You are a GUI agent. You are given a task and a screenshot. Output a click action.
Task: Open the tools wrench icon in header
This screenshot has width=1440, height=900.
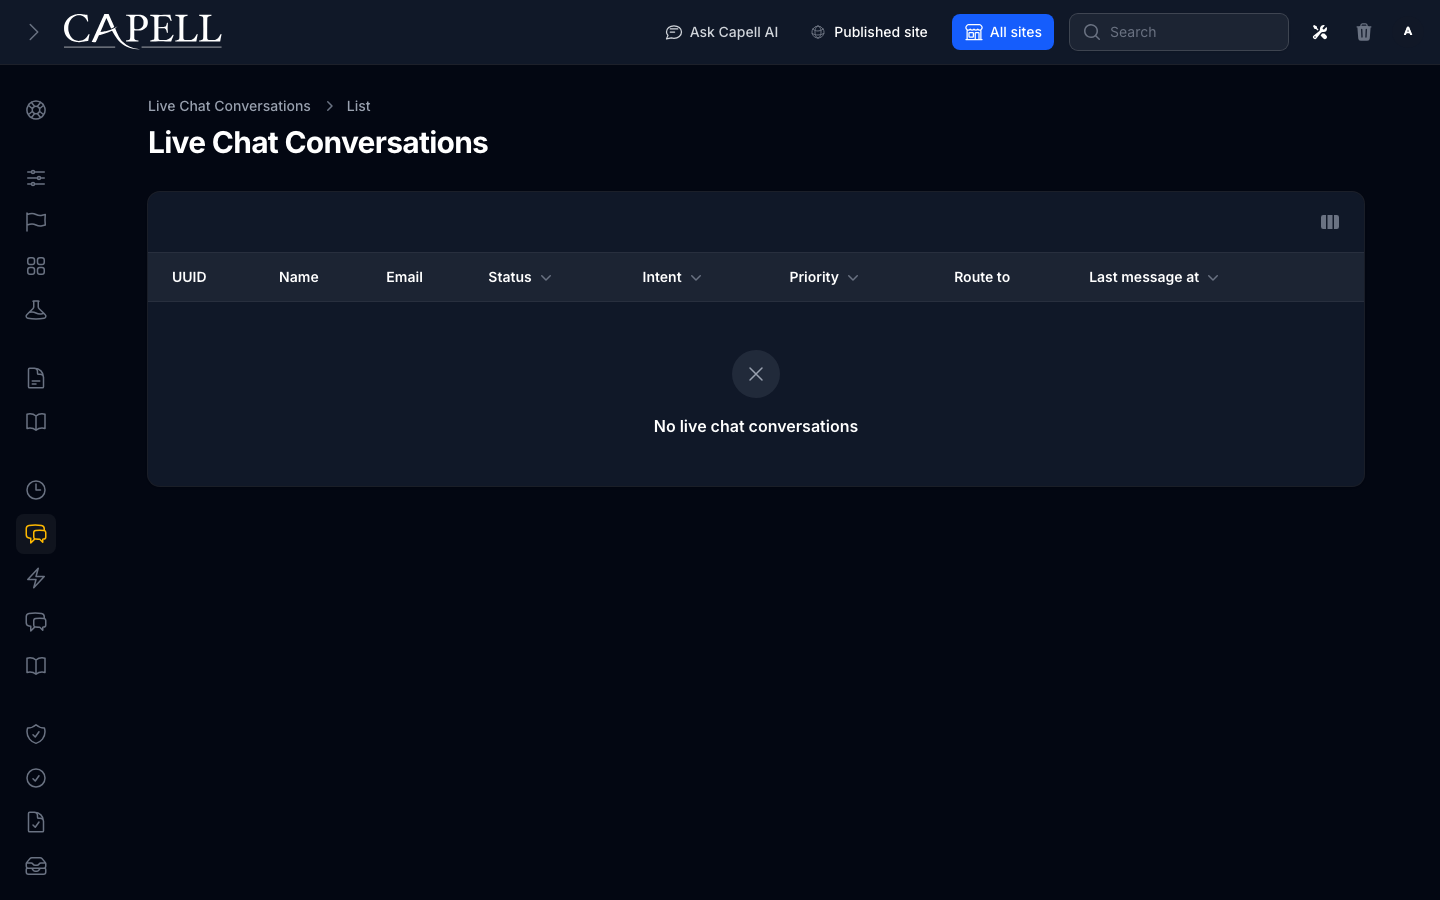[1320, 32]
